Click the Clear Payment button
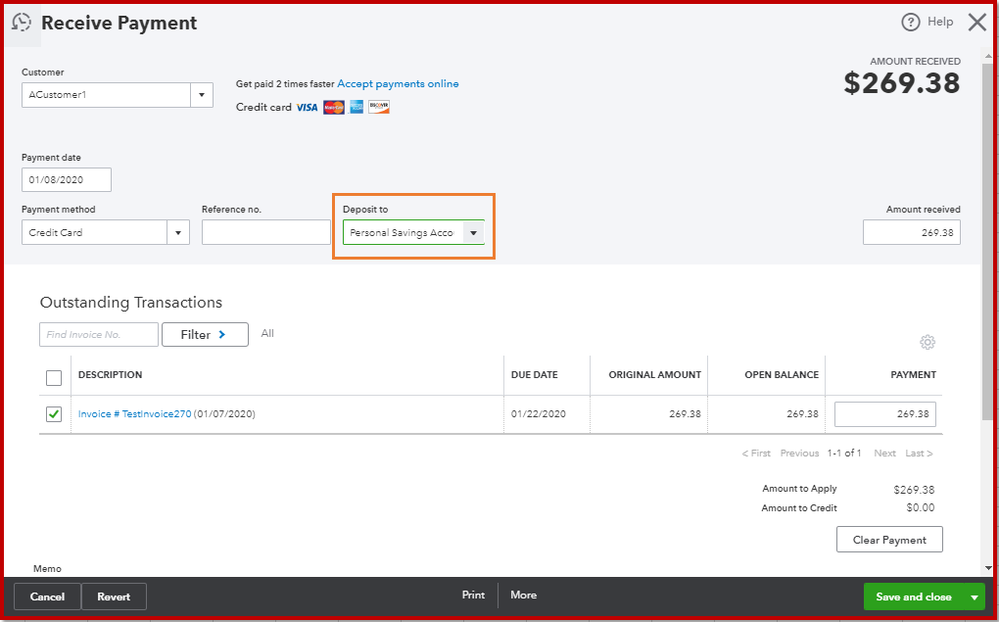The image size is (999, 622). (889, 540)
